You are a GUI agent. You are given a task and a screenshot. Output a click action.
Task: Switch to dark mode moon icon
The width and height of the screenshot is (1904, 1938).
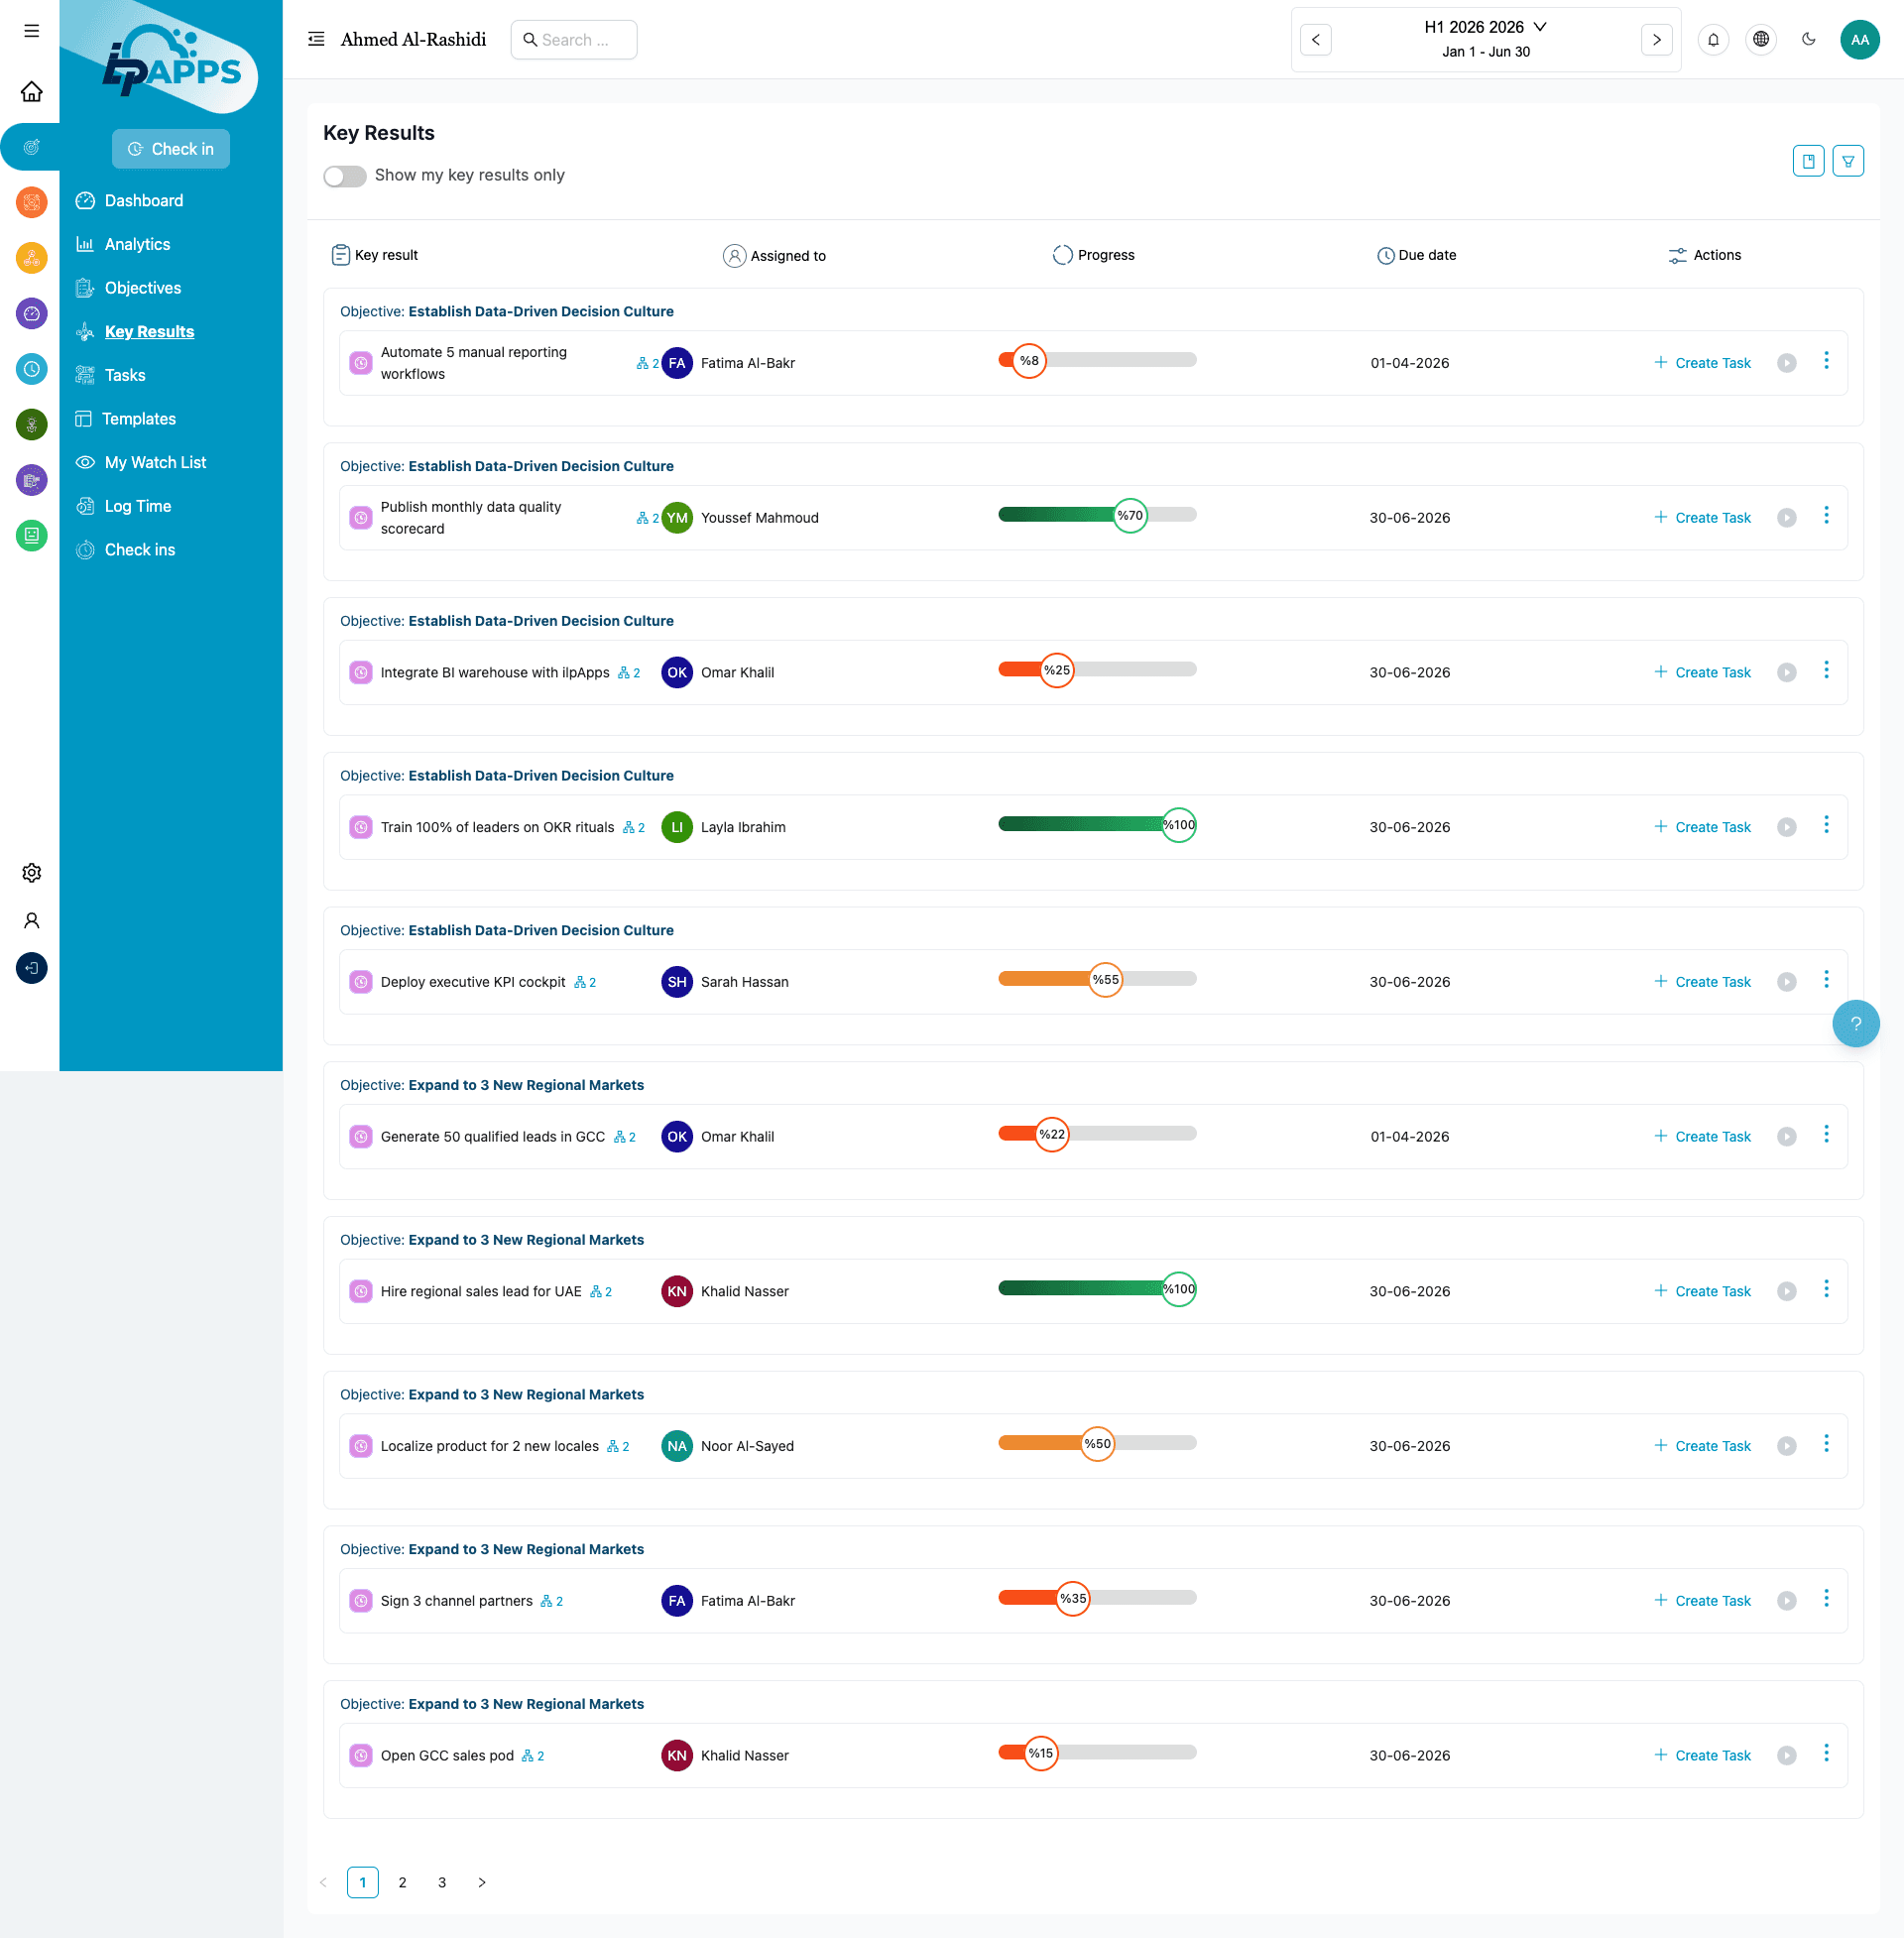point(1808,40)
